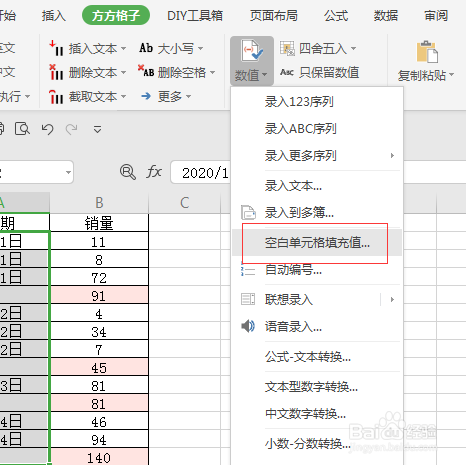
Task: Click the fx insert function icon
Action: [x=154, y=172]
